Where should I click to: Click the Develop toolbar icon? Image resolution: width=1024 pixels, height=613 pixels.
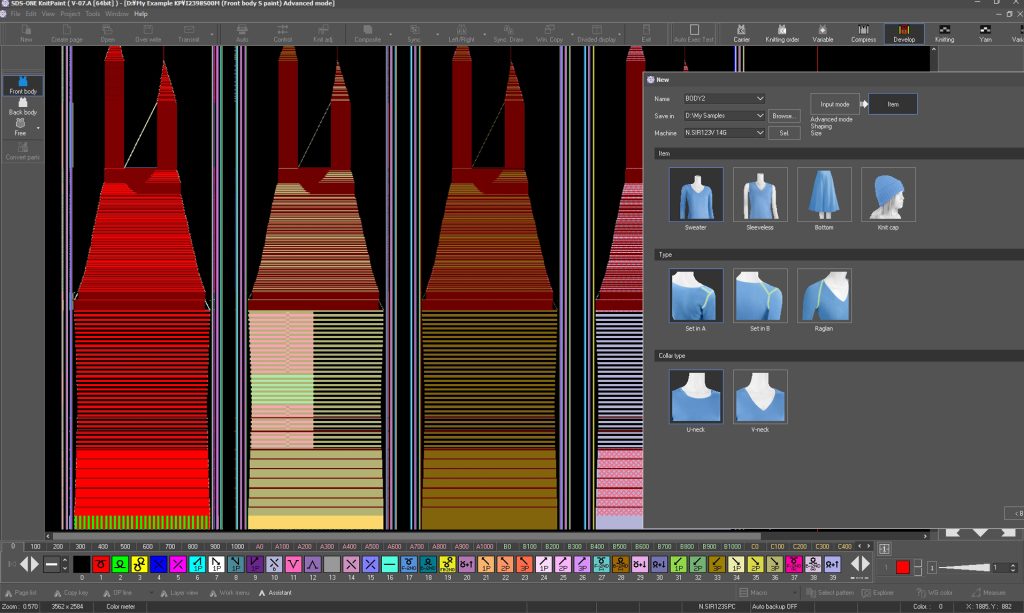tap(904, 33)
